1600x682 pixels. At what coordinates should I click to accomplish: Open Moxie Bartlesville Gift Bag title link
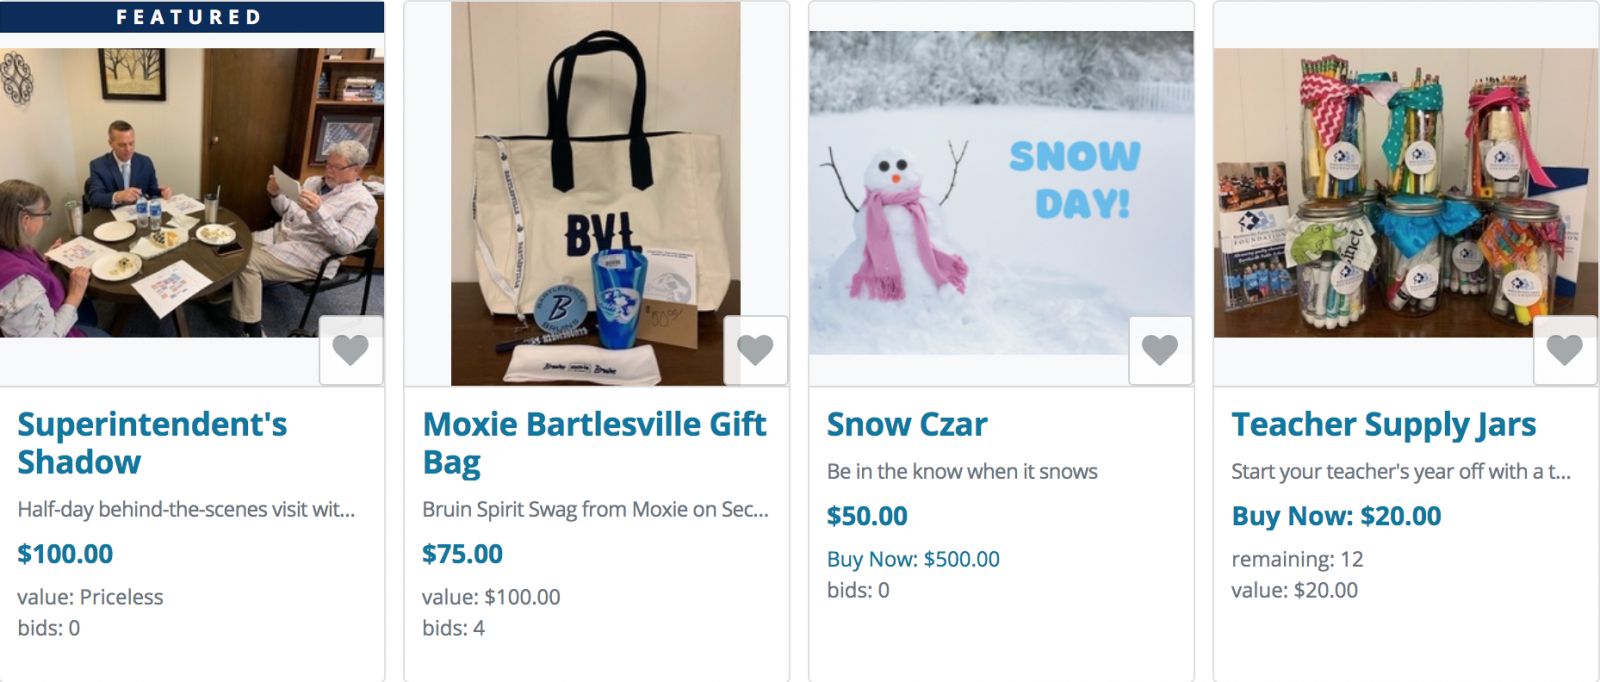pos(594,443)
